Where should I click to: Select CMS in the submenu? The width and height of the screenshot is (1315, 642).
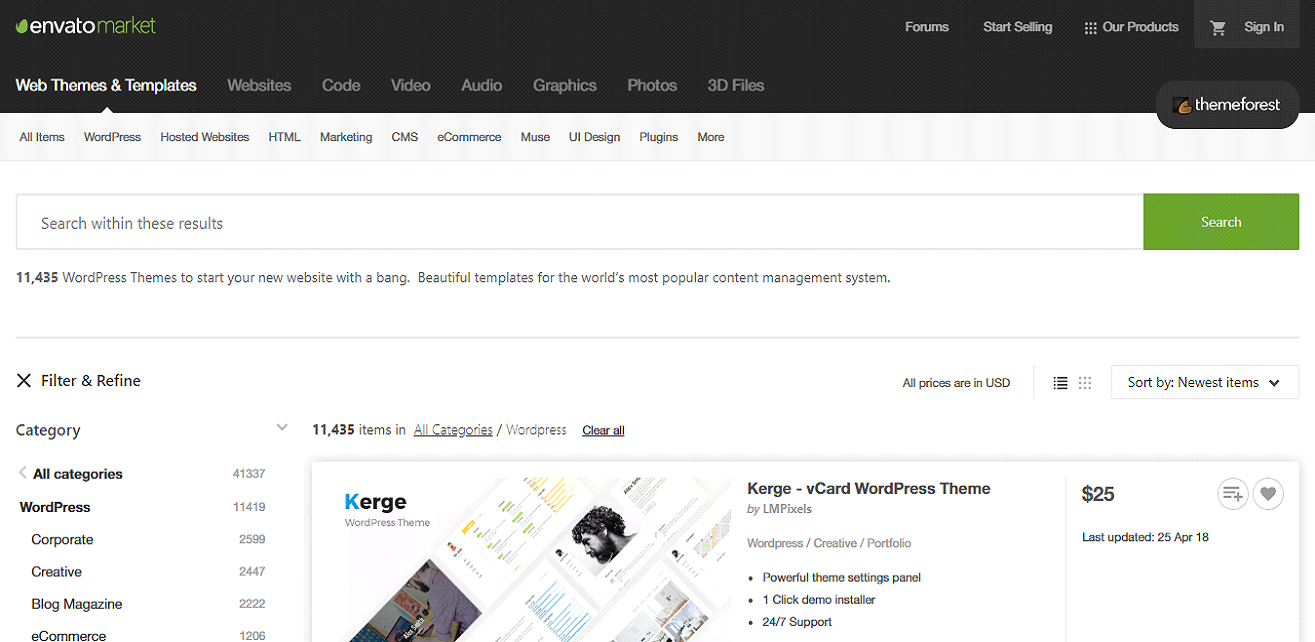tap(404, 137)
